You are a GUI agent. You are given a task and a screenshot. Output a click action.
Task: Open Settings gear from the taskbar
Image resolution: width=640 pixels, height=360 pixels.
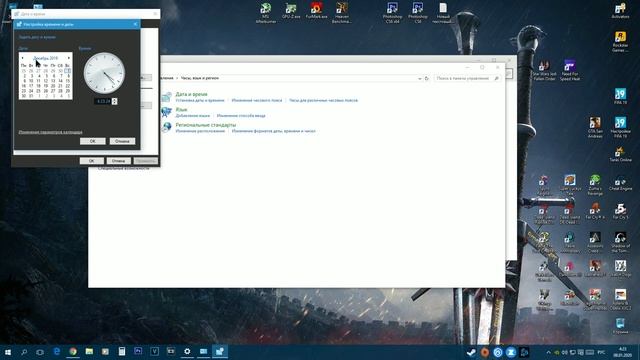pyautogui.click(x=187, y=352)
